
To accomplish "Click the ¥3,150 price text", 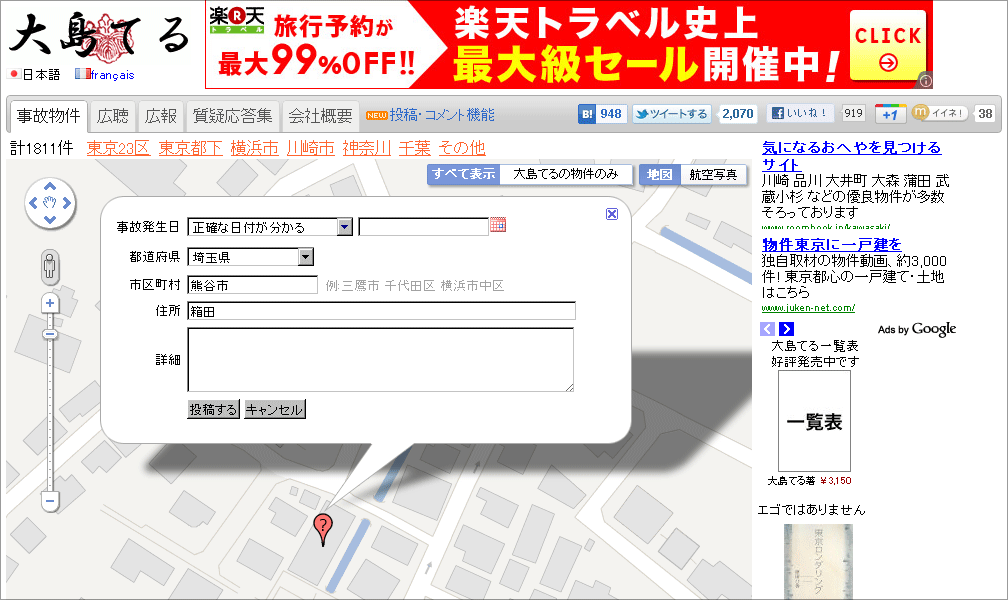I will point(836,480).
